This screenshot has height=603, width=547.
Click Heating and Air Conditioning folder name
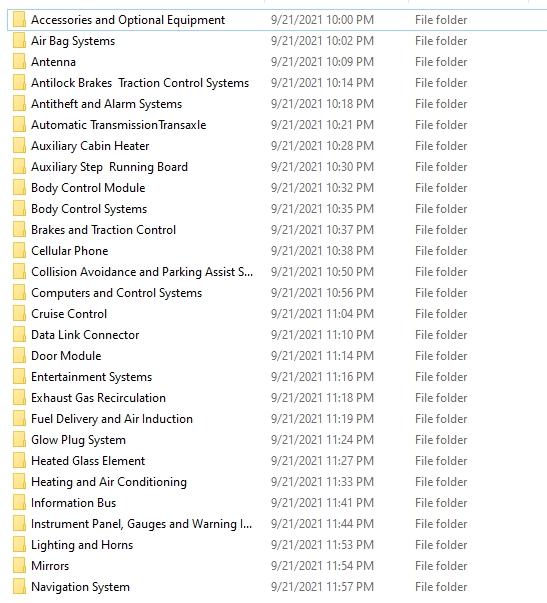[109, 482]
